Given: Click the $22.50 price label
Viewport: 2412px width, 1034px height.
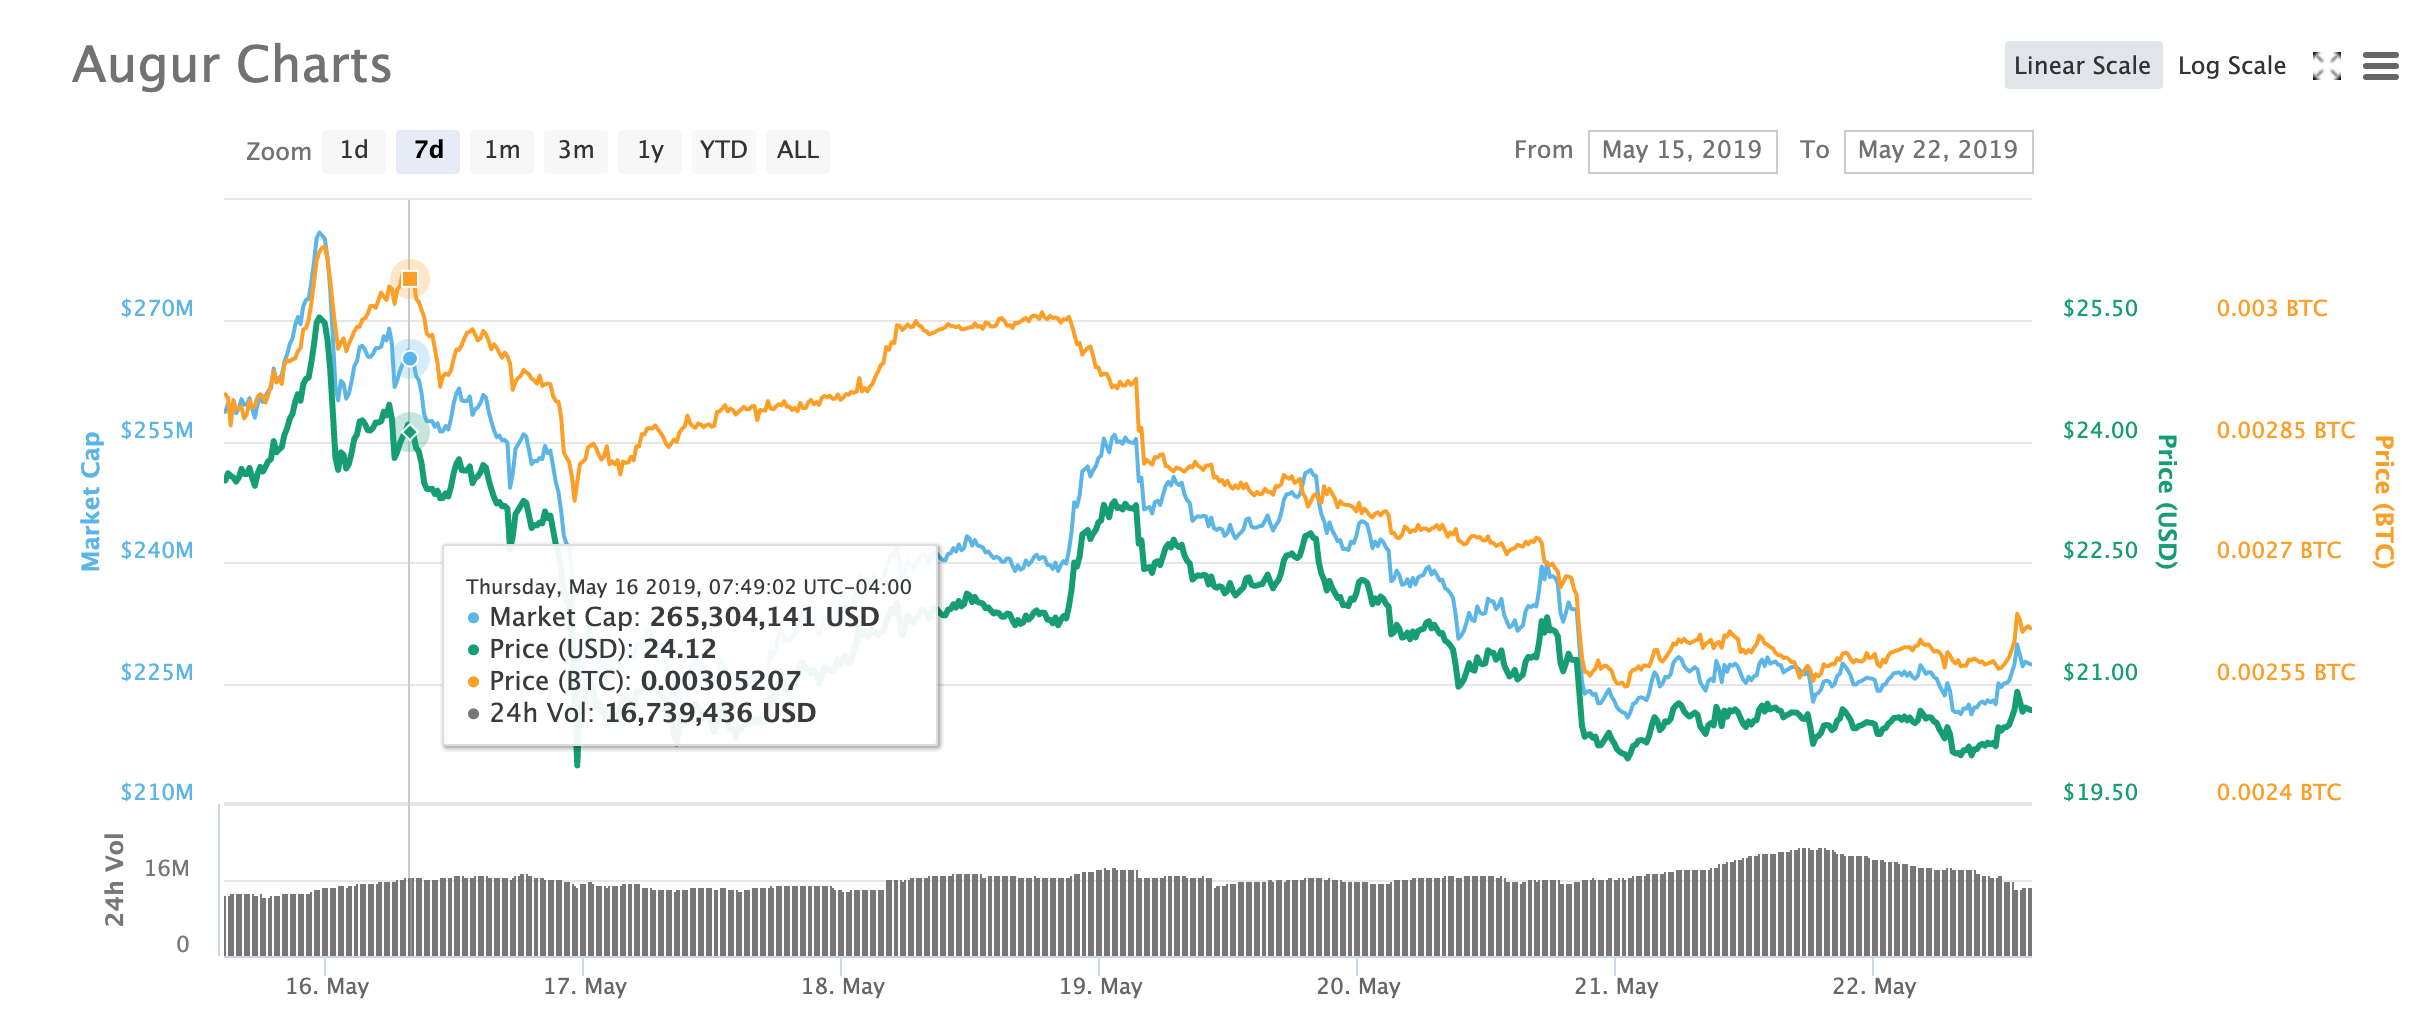Looking at the screenshot, I should point(2100,550).
